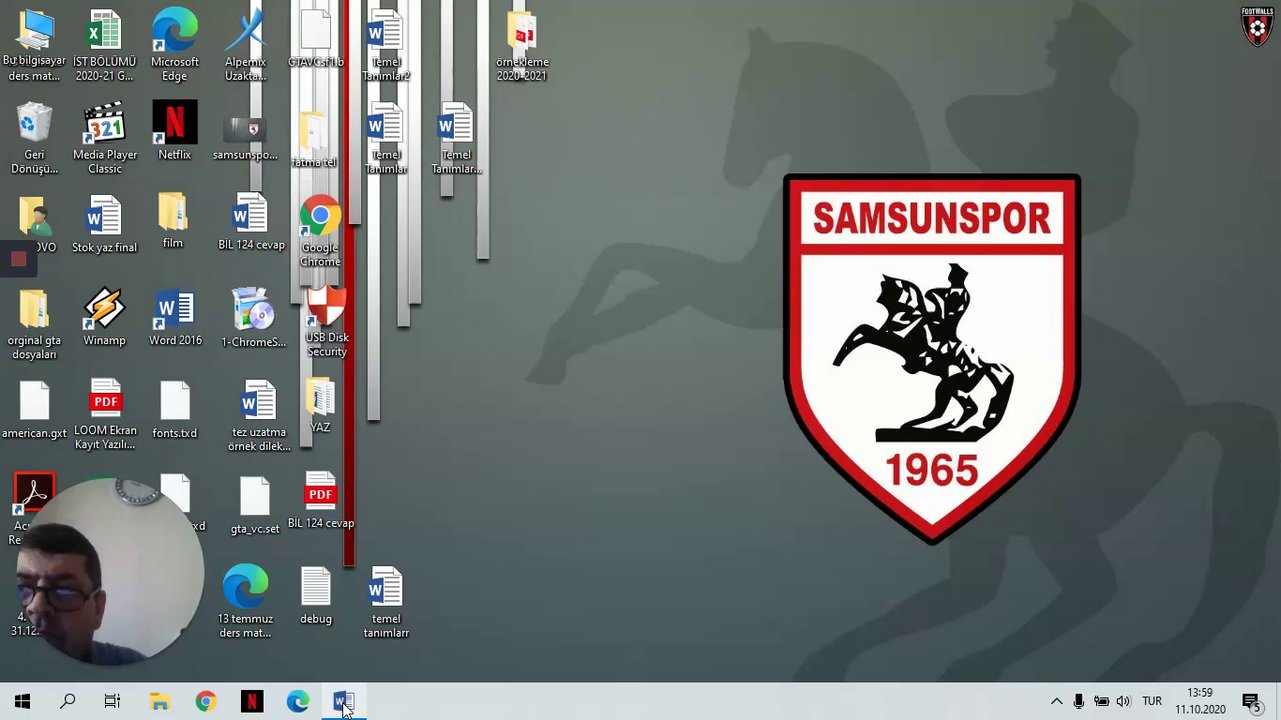Select the Word 2016 desktop shortcut

point(175,318)
